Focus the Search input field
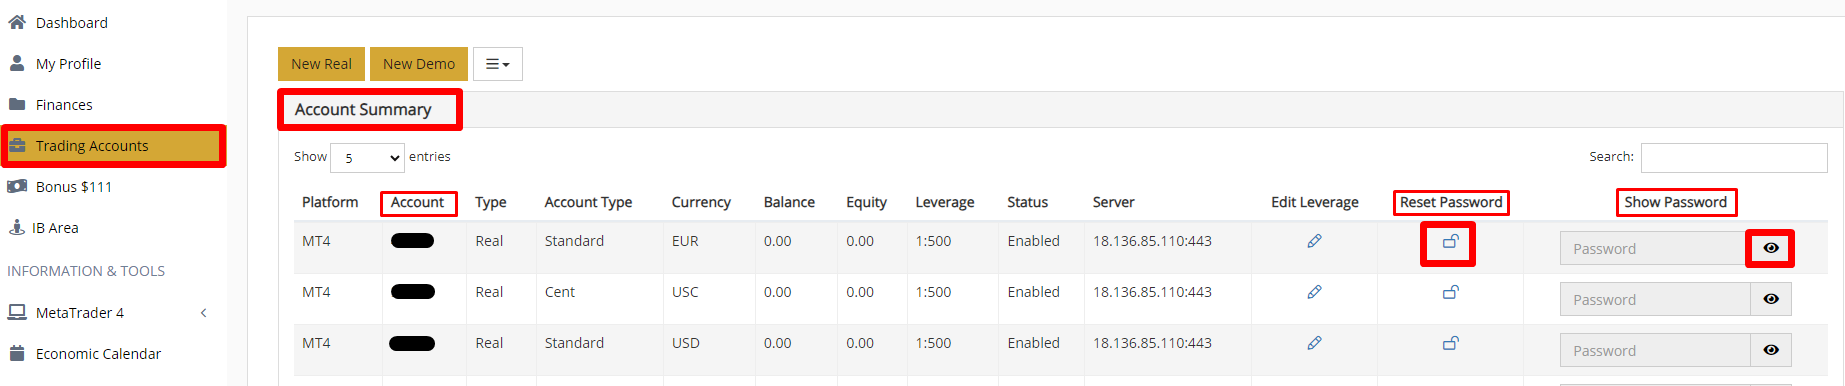This screenshot has width=1845, height=386. 1734,157
